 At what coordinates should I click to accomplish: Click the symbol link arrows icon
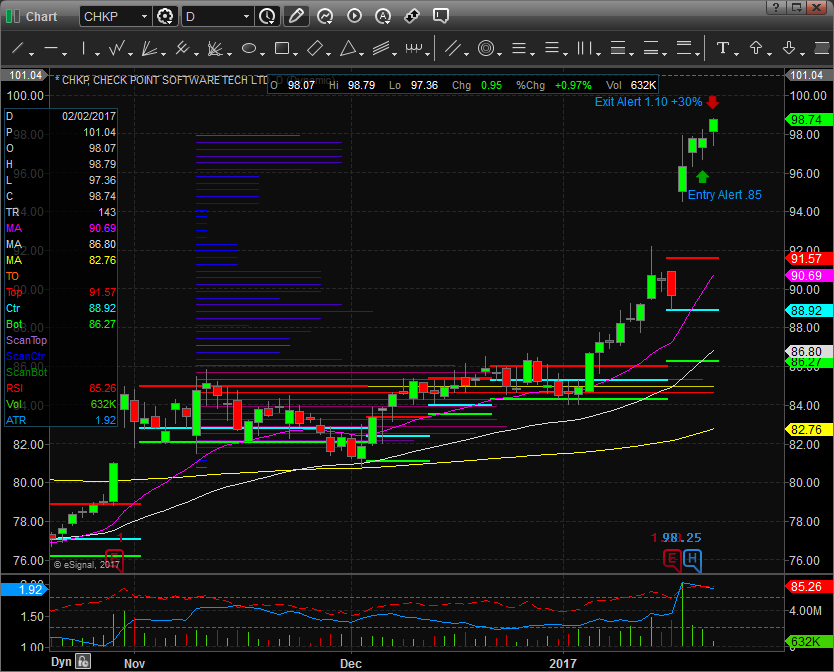412,16
